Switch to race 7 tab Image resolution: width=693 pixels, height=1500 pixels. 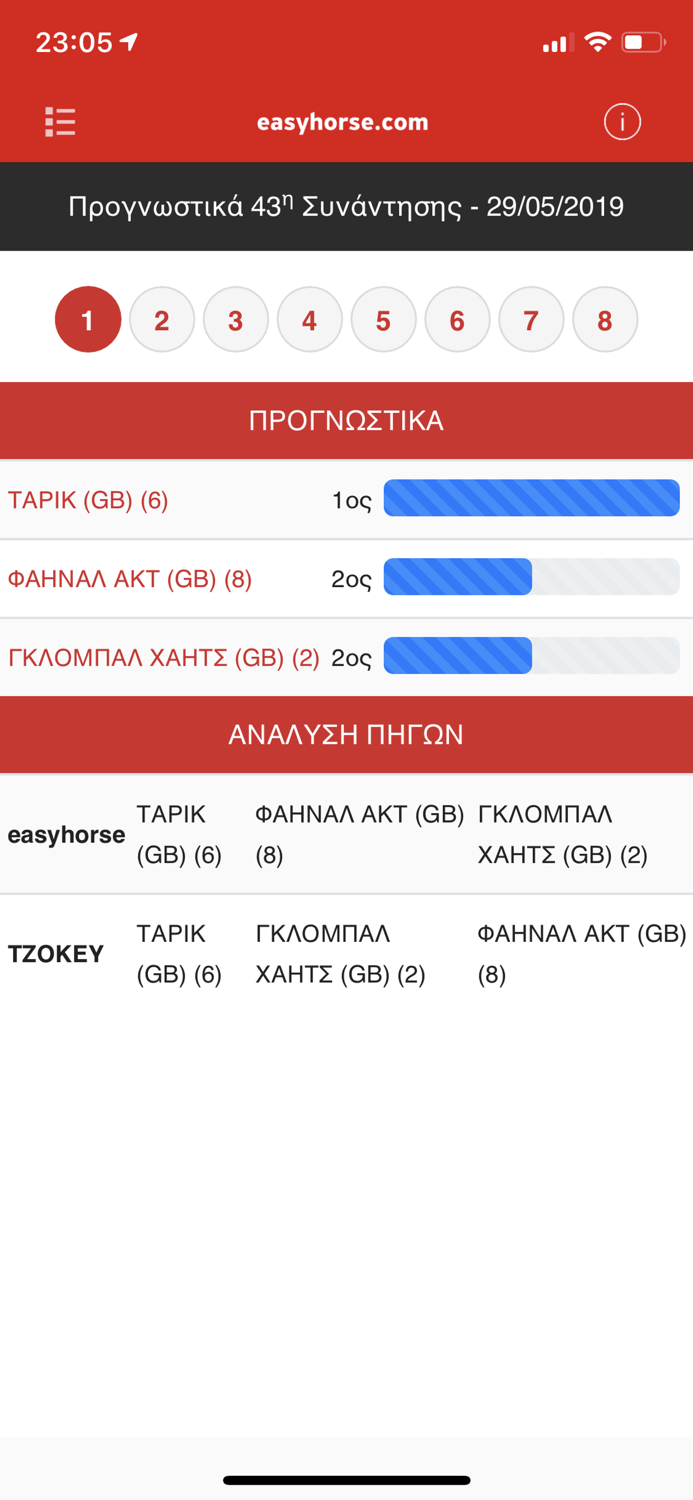(x=531, y=319)
